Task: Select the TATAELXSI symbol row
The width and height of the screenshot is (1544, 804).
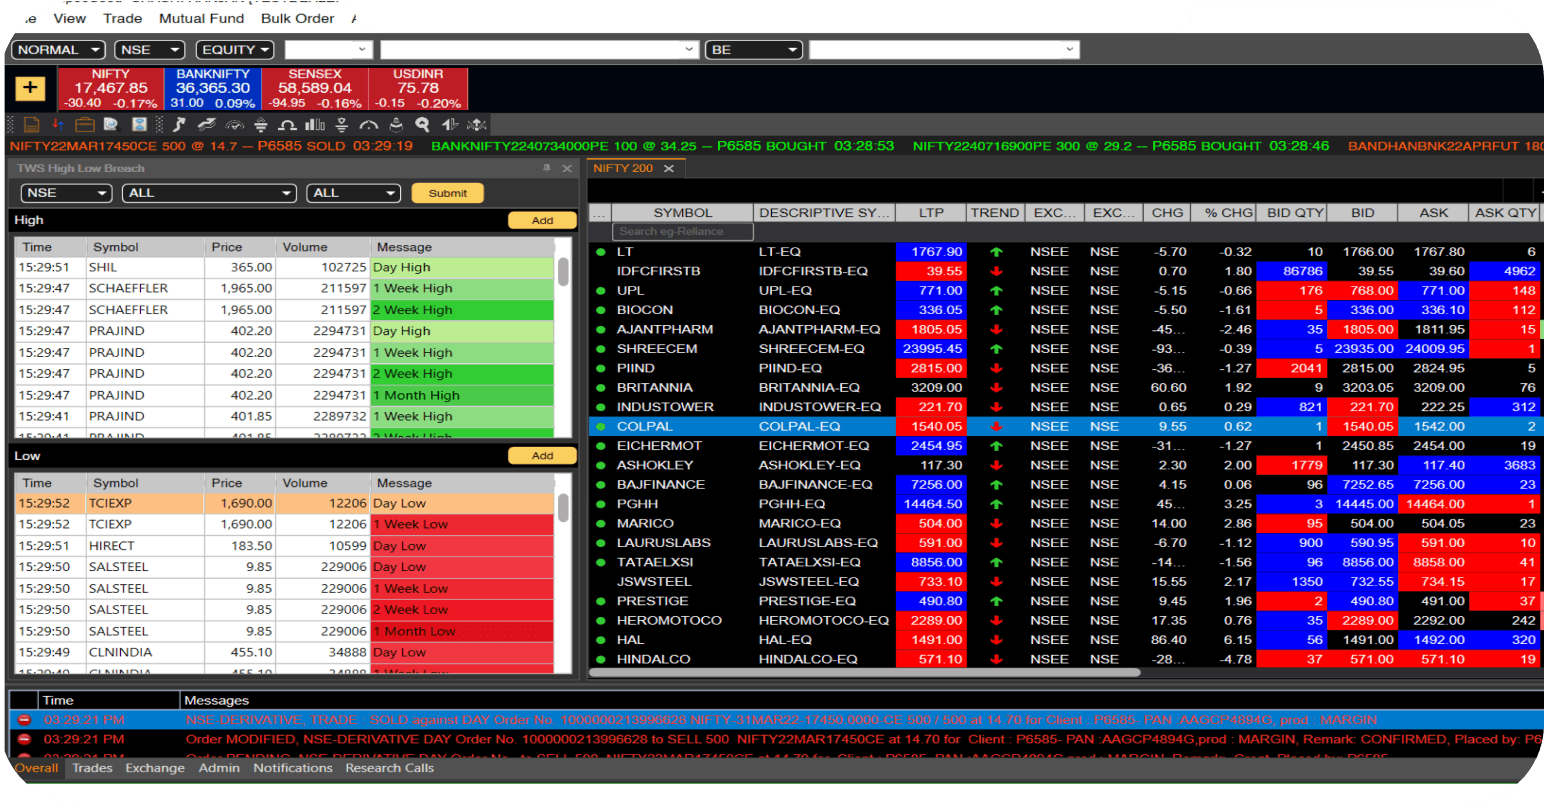Action: click(x=1066, y=562)
